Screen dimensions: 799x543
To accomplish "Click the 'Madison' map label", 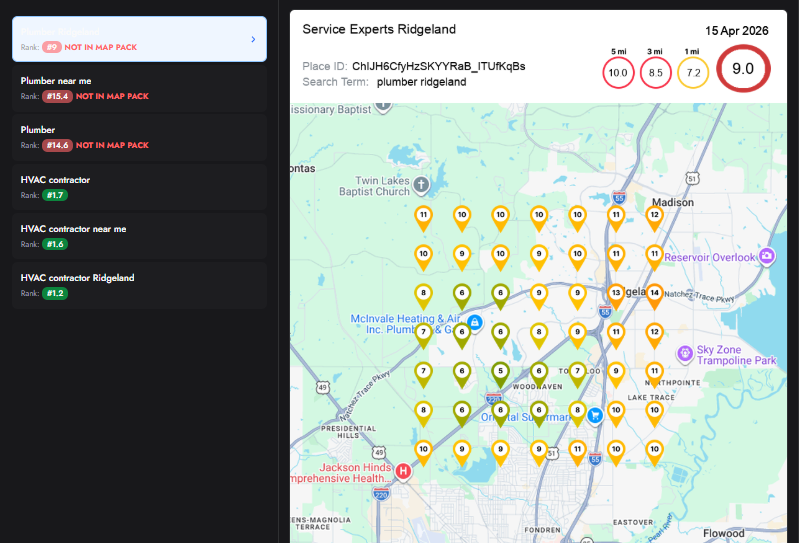I will [673, 202].
